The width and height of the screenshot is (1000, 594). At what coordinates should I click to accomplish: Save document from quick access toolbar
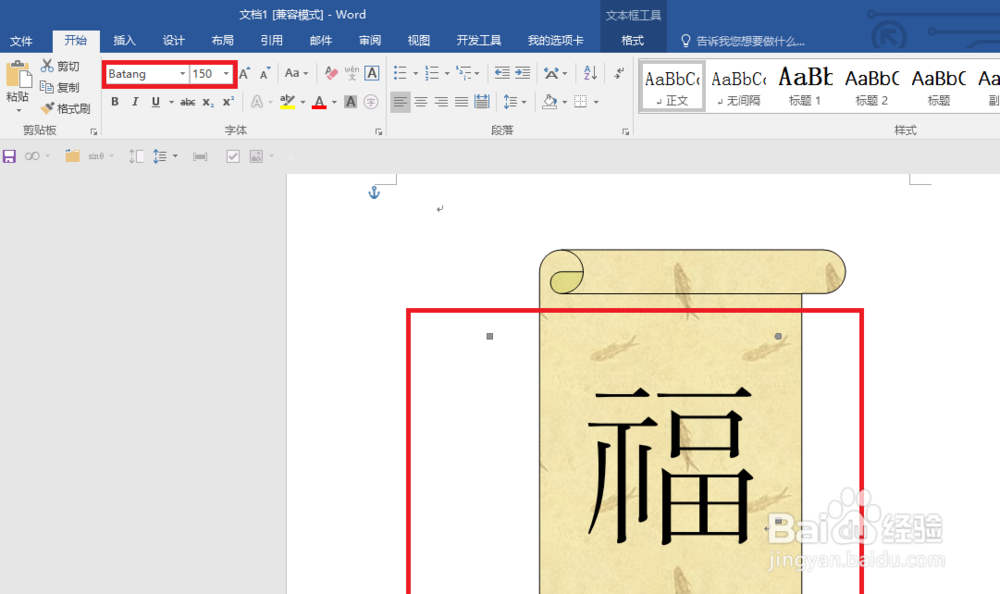pos(9,156)
